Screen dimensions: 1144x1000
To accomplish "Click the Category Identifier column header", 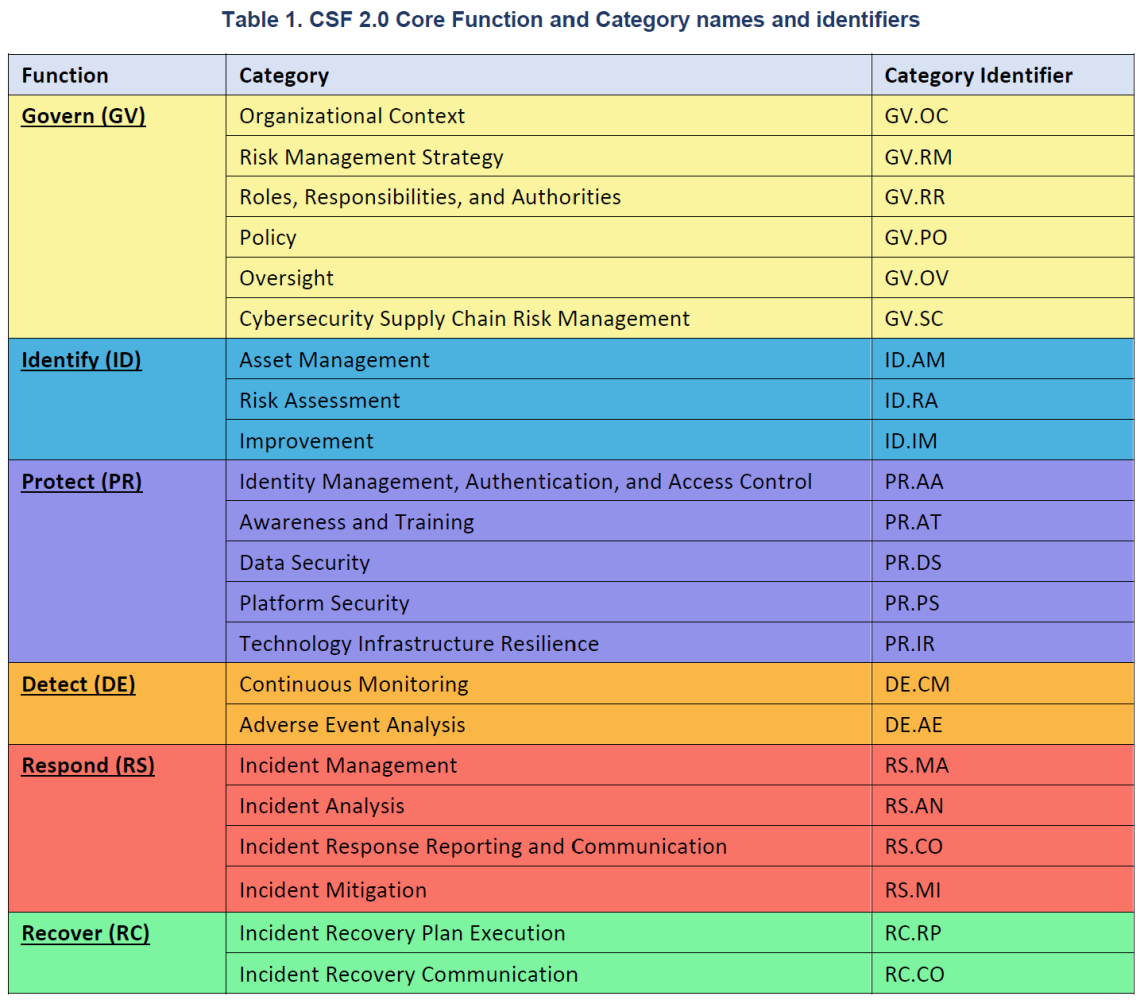I will [1002, 74].
